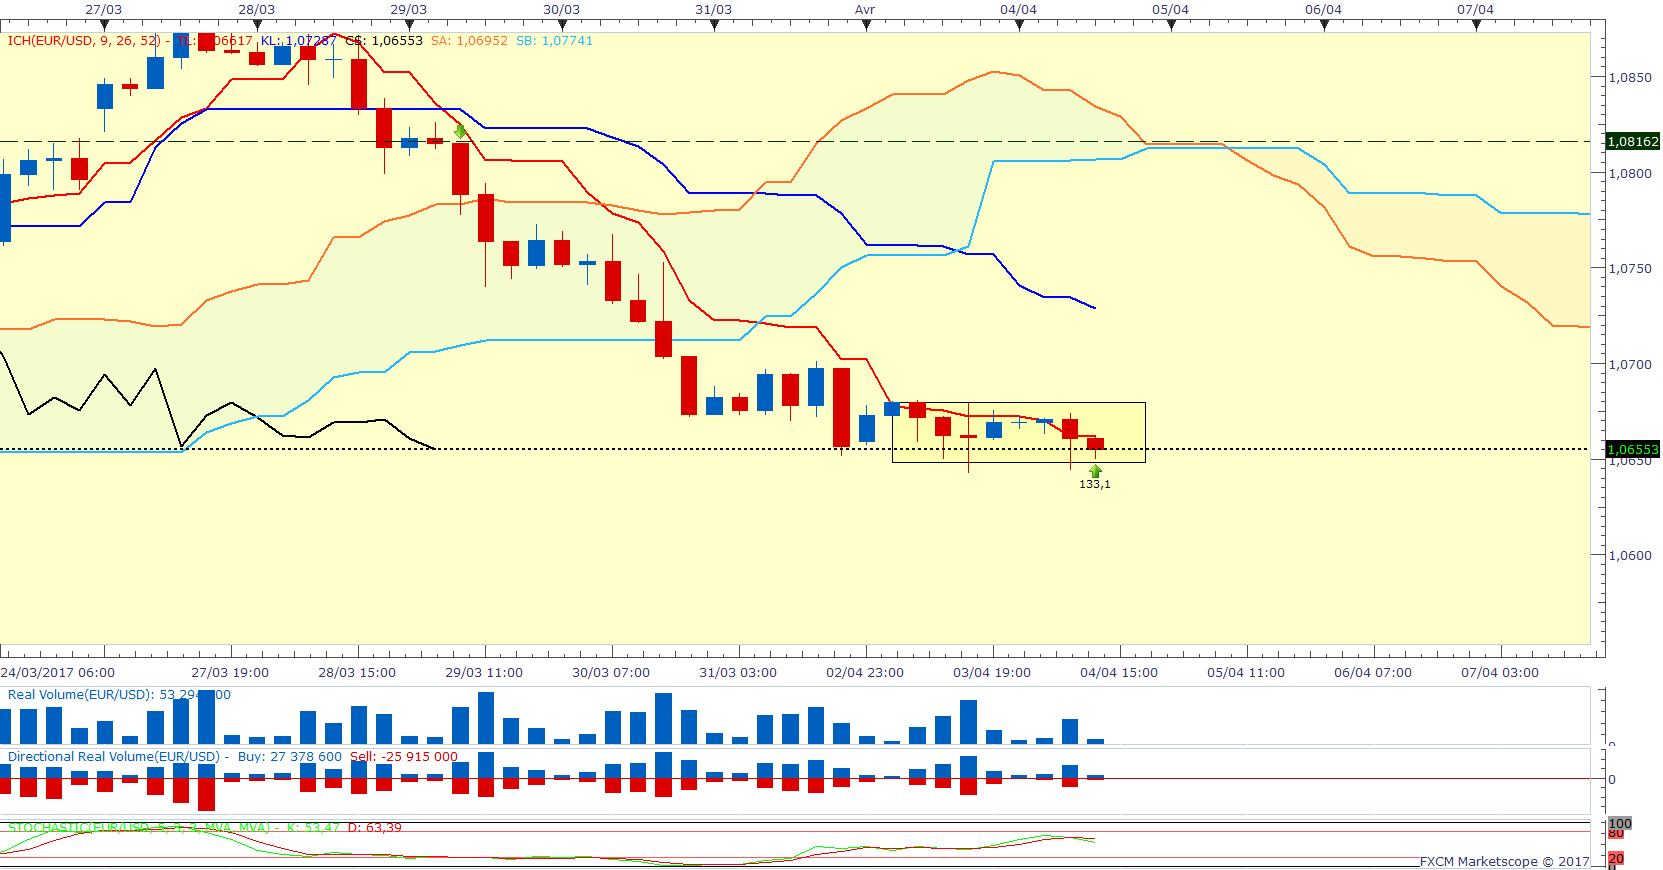Viewport: 1663px width, 870px height.
Task: Select the 04/04 date marker at top
Action: [x=1019, y=10]
